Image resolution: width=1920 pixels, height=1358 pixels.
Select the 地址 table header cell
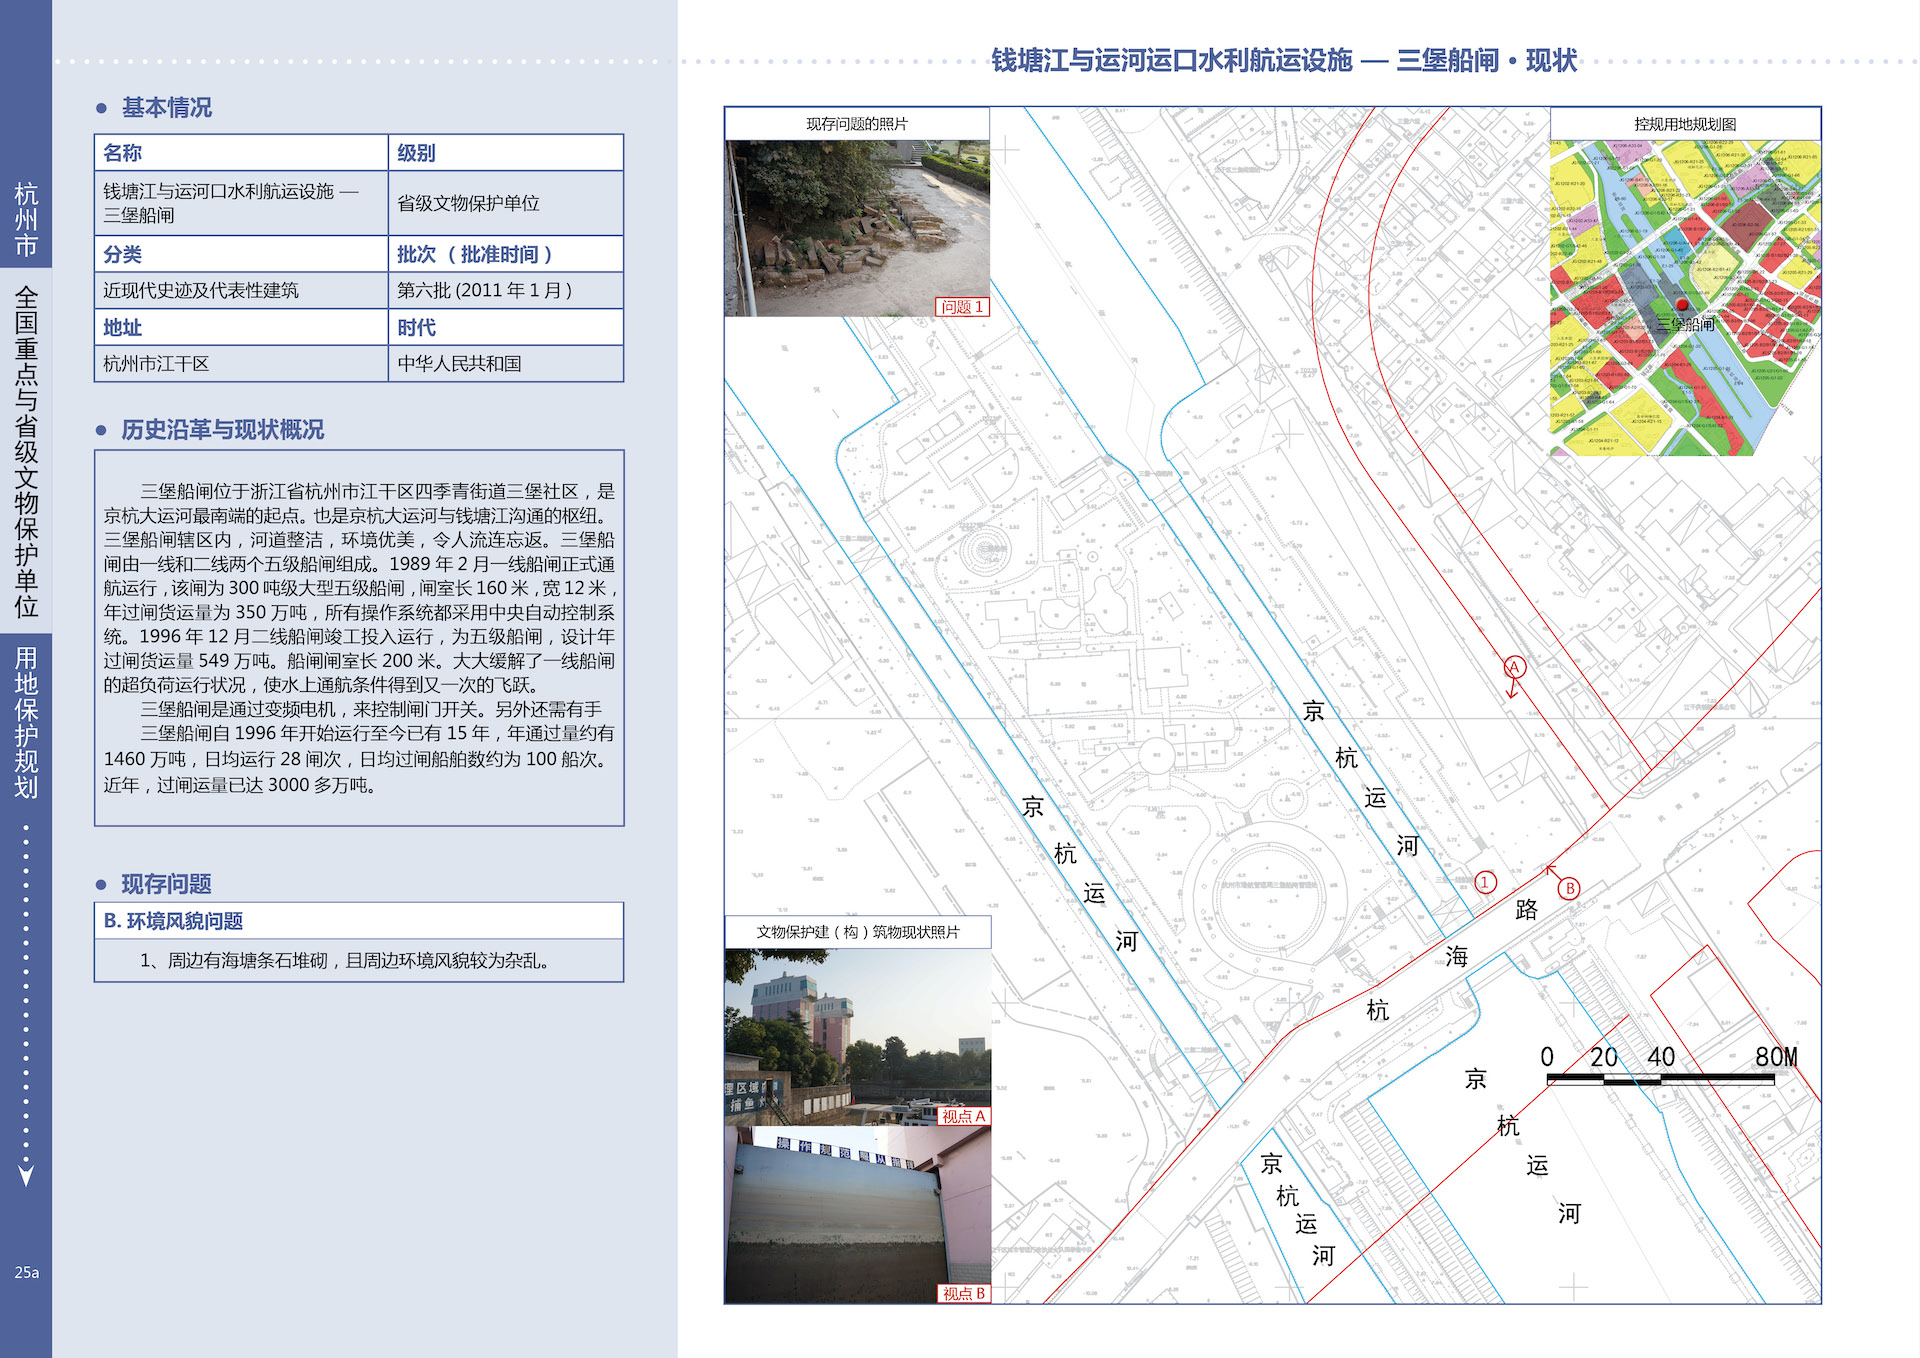[x=241, y=327]
